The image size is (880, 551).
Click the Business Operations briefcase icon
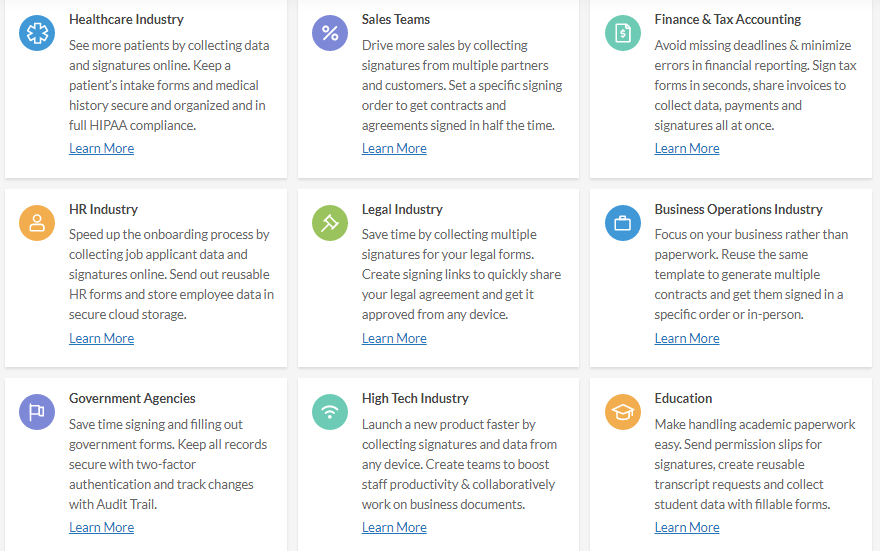623,223
